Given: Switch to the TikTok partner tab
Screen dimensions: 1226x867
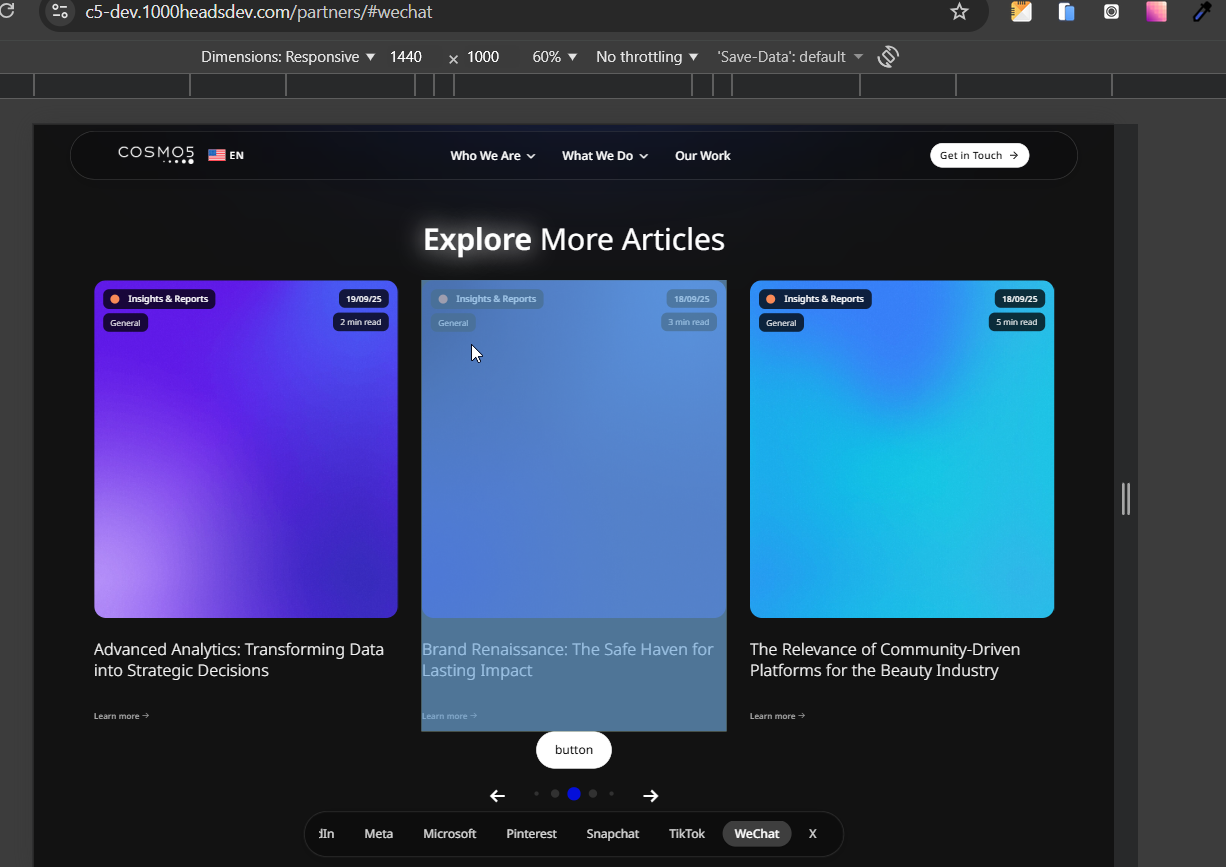Looking at the screenshot, I should point(687,834).
